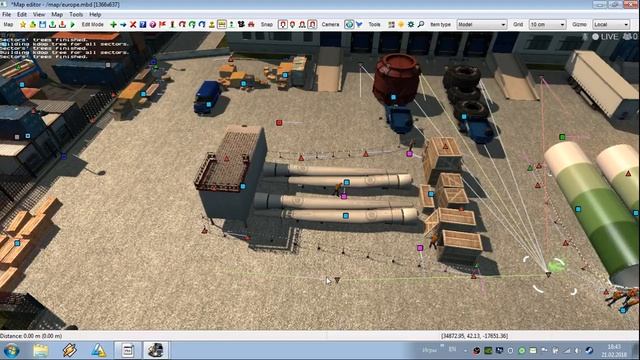
Task: Click the black movie camera icon in Edit Mode
Action: 241,25
